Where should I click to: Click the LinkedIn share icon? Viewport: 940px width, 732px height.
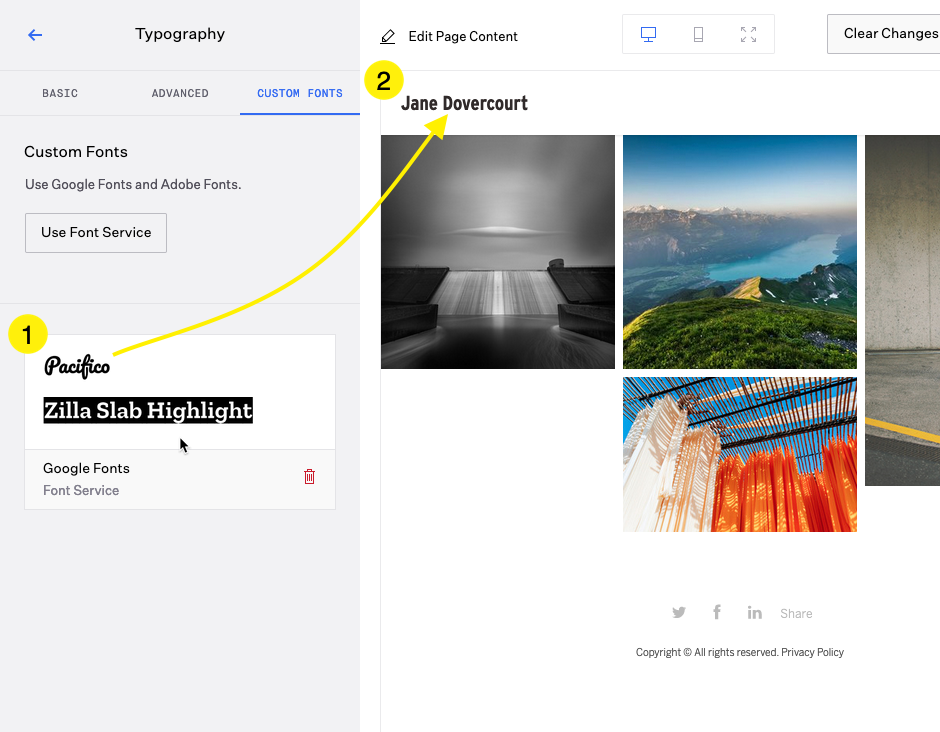tap(754, 612)
